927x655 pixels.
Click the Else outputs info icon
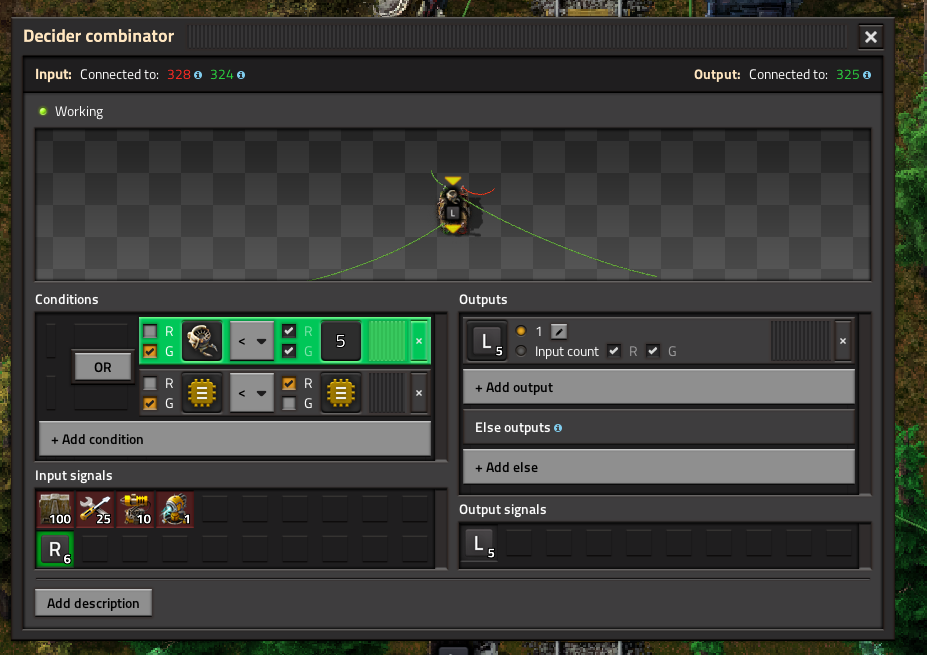558,428
